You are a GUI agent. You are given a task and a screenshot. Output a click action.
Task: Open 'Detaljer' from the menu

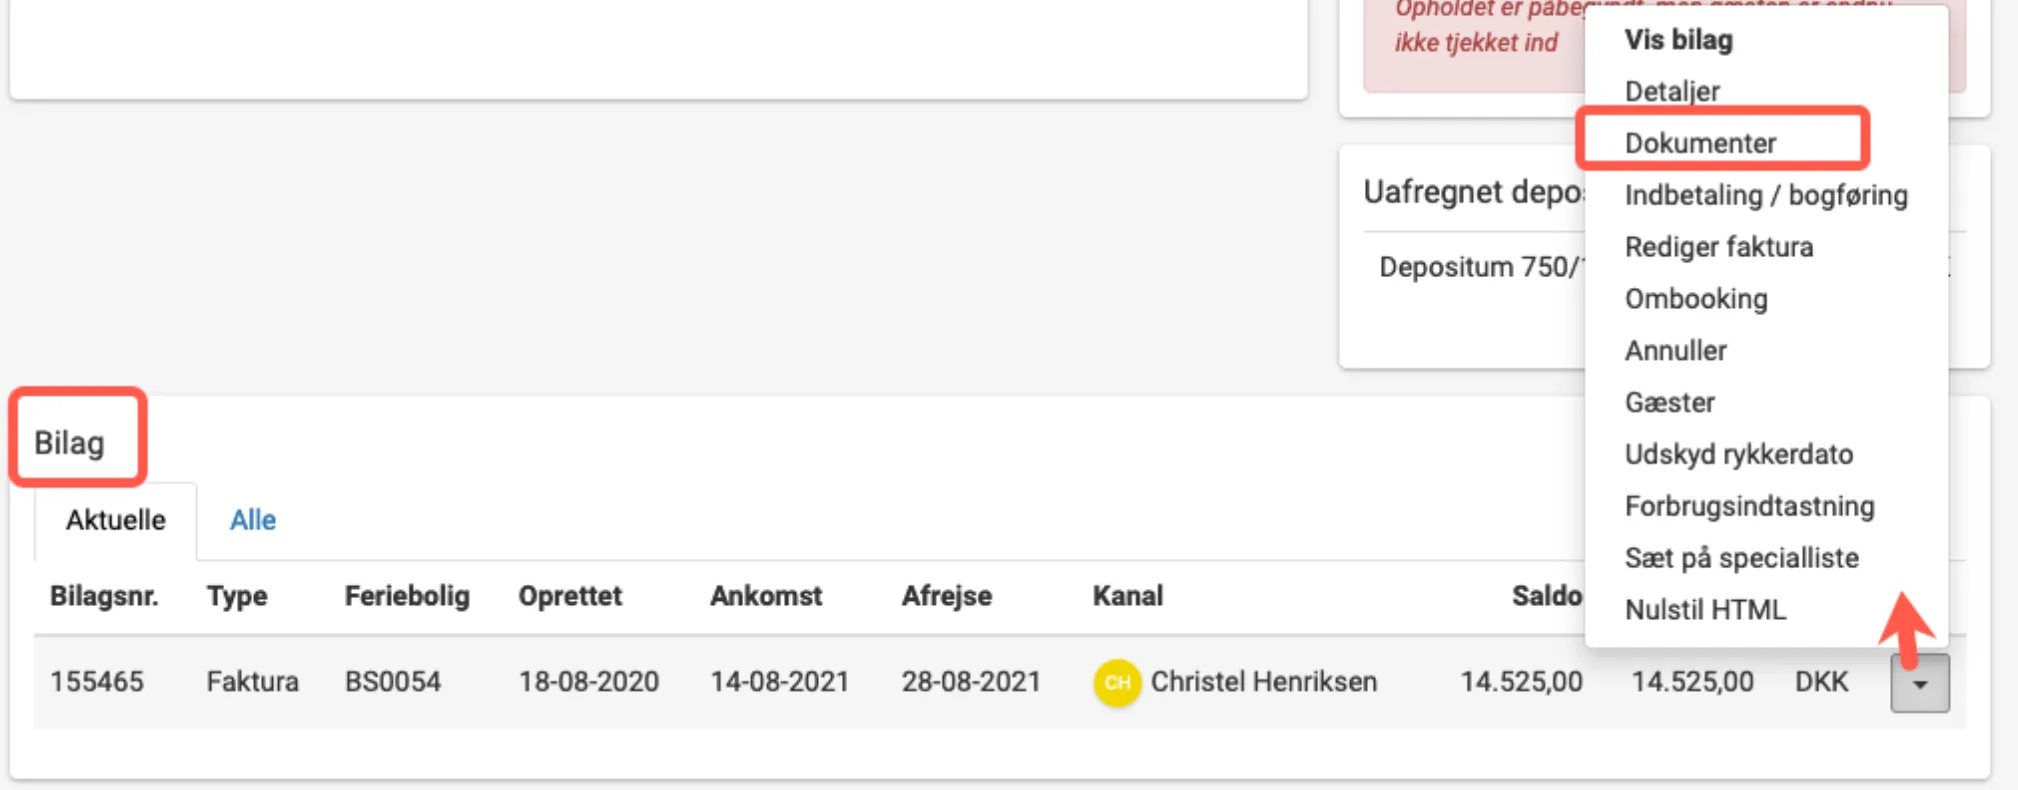click(x=1671, y=91)
